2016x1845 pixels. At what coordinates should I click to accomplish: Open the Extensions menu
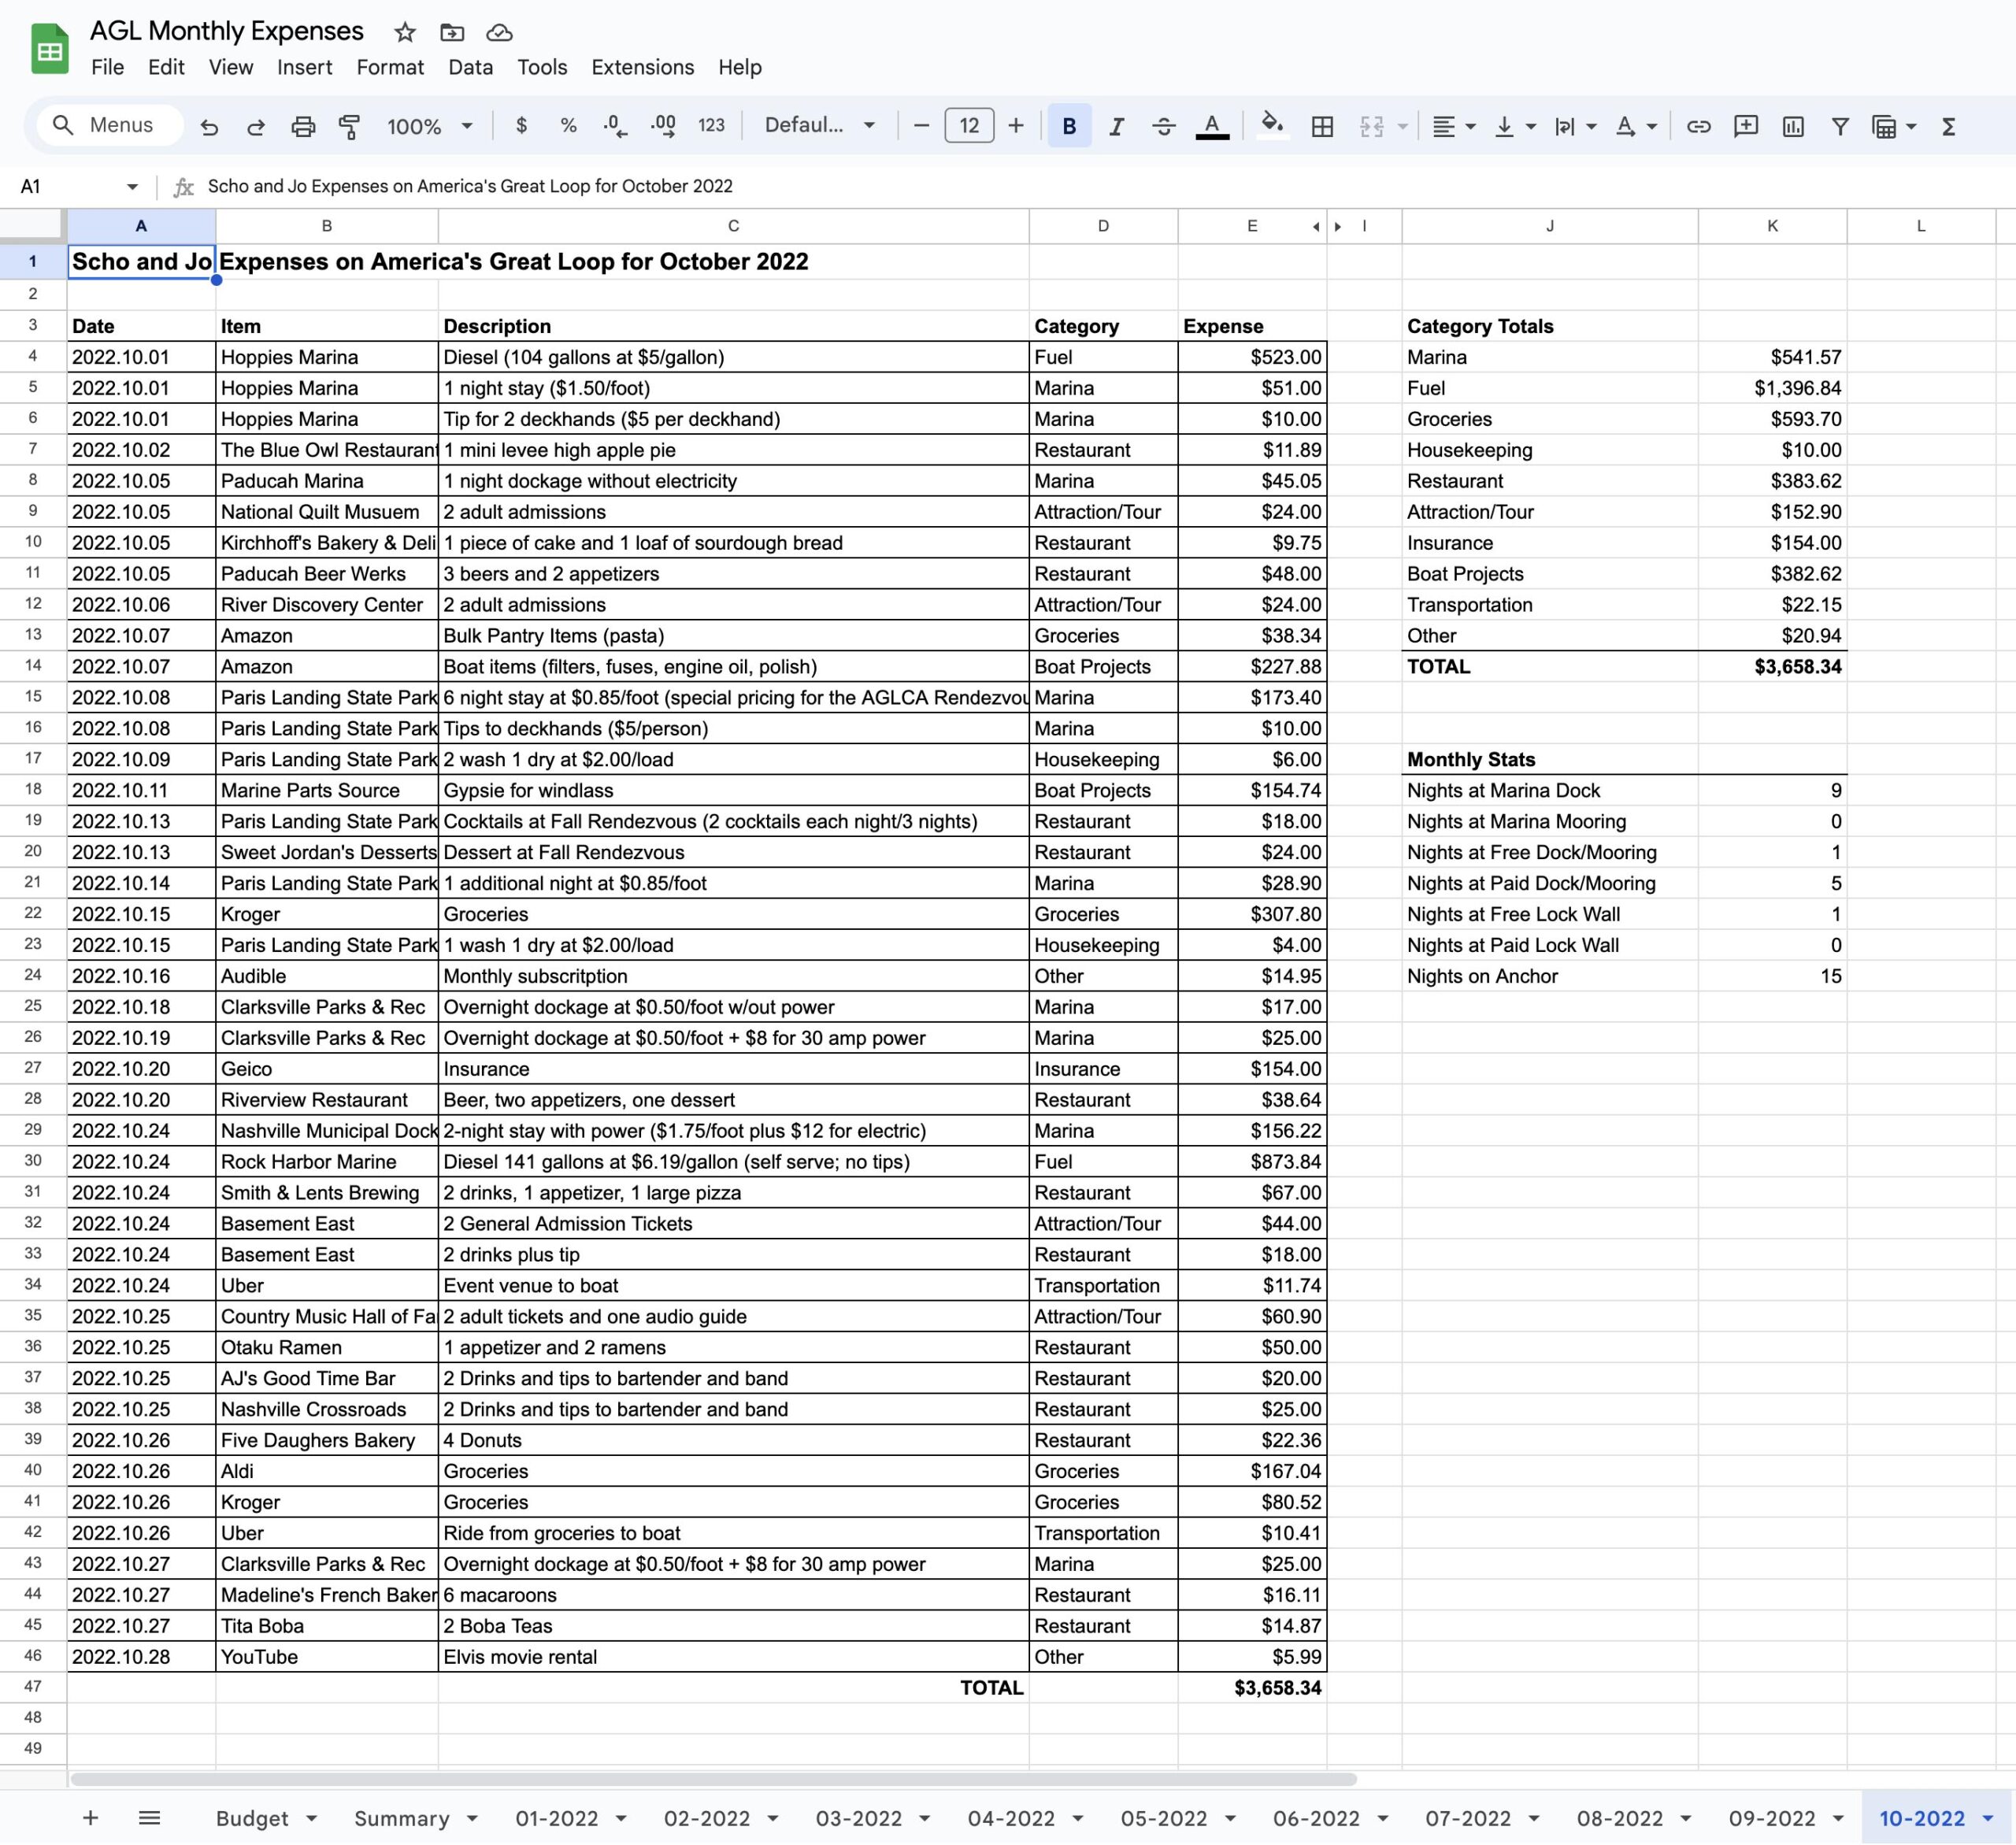click(642, 67)
